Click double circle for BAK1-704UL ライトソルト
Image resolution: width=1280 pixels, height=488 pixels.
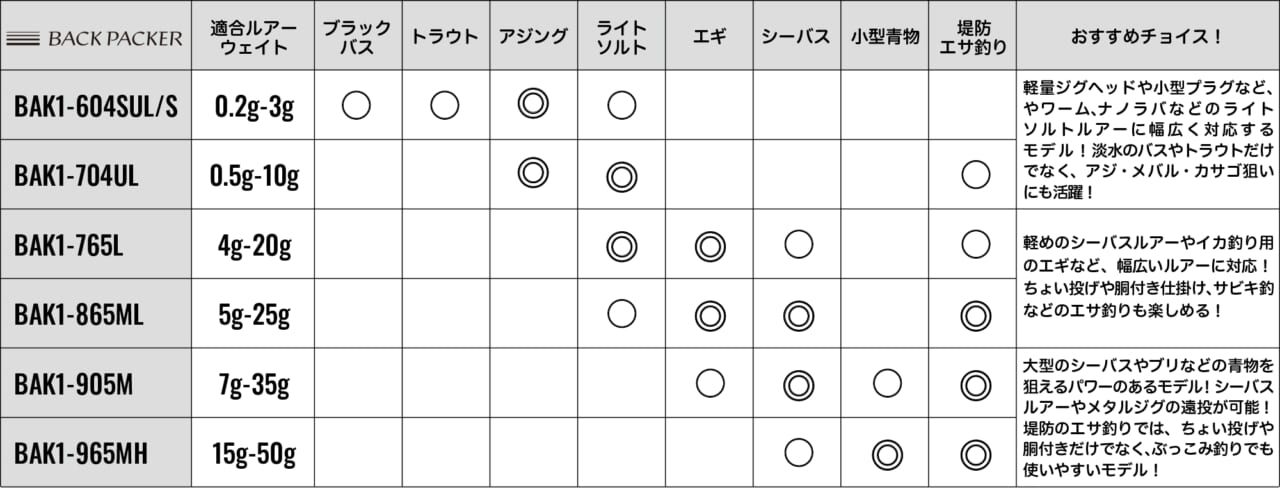621,176
